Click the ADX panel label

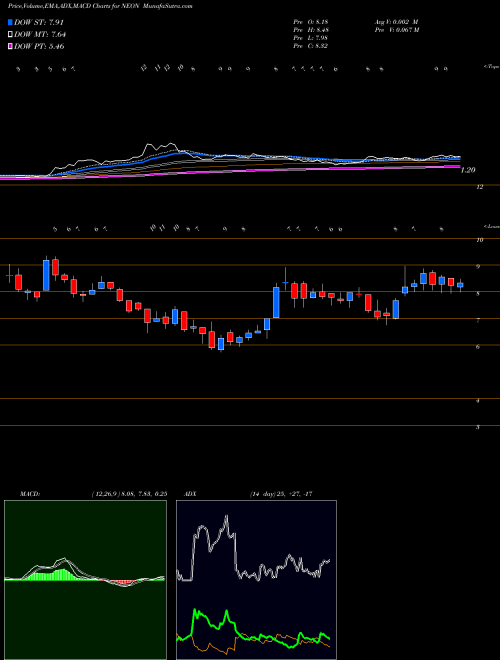pyautogui.click(x=191, y=494)
